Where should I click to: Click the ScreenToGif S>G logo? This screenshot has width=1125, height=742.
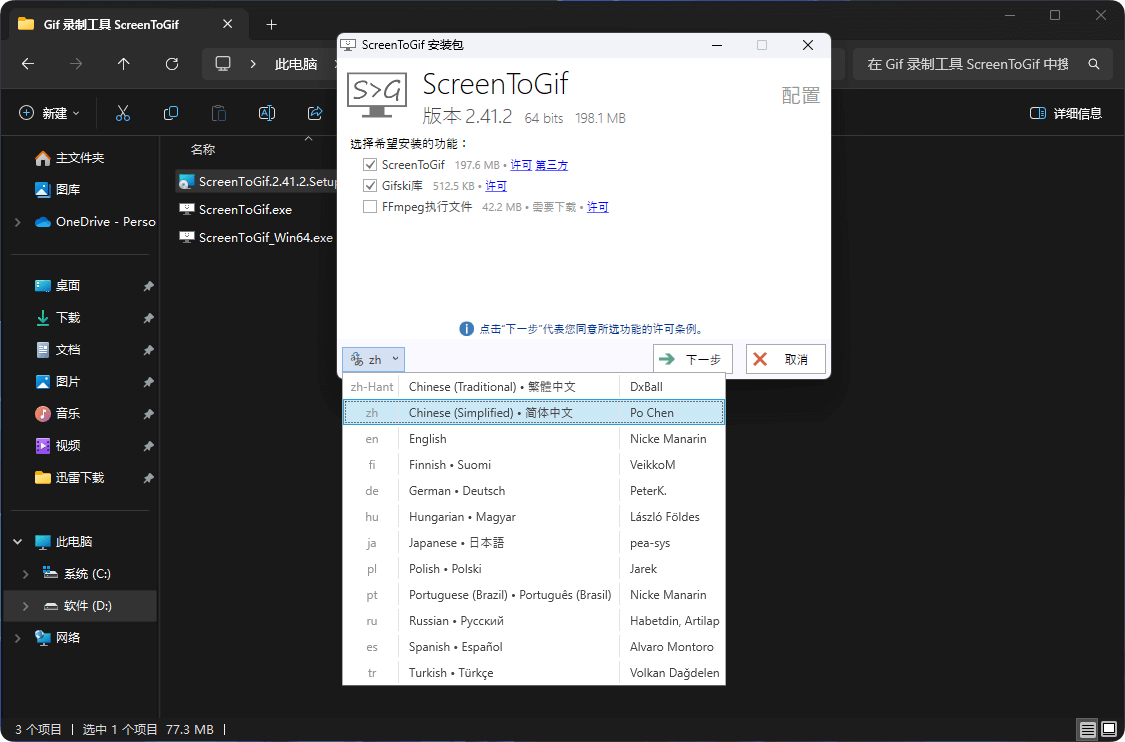(x=377, y=95)
